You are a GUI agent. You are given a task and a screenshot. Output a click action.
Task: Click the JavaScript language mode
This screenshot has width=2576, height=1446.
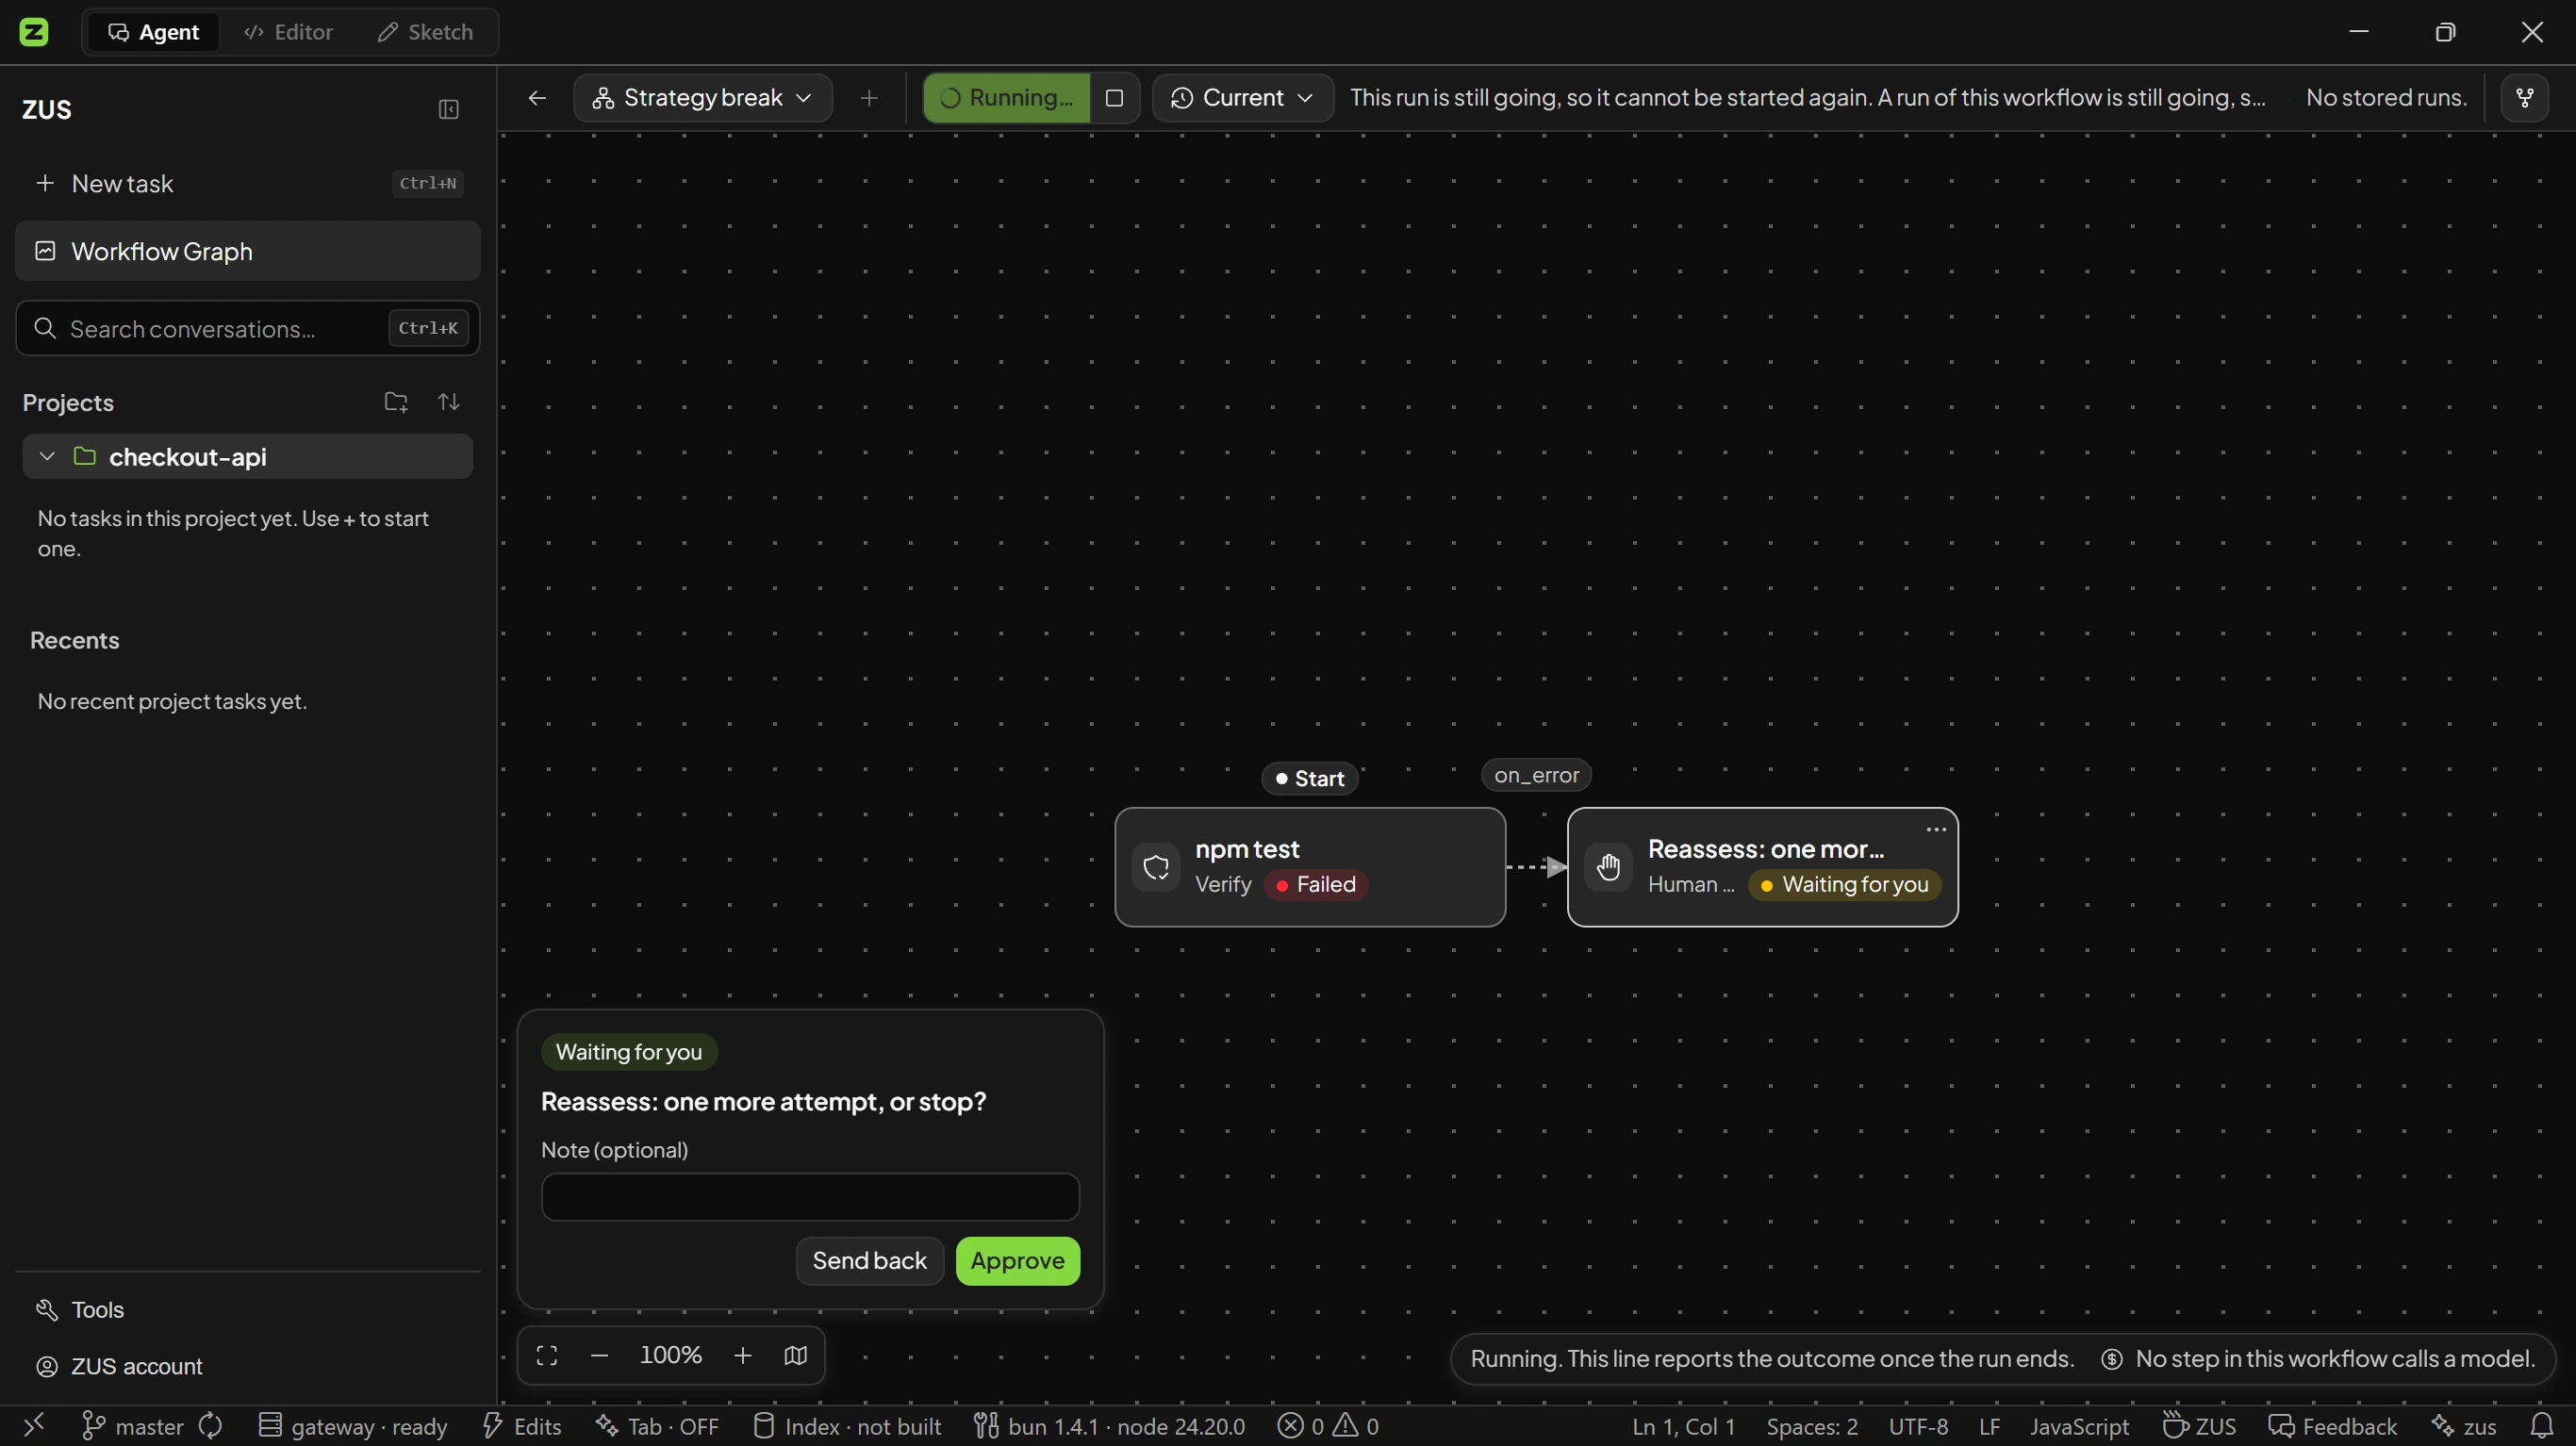click(2078, 1426)
